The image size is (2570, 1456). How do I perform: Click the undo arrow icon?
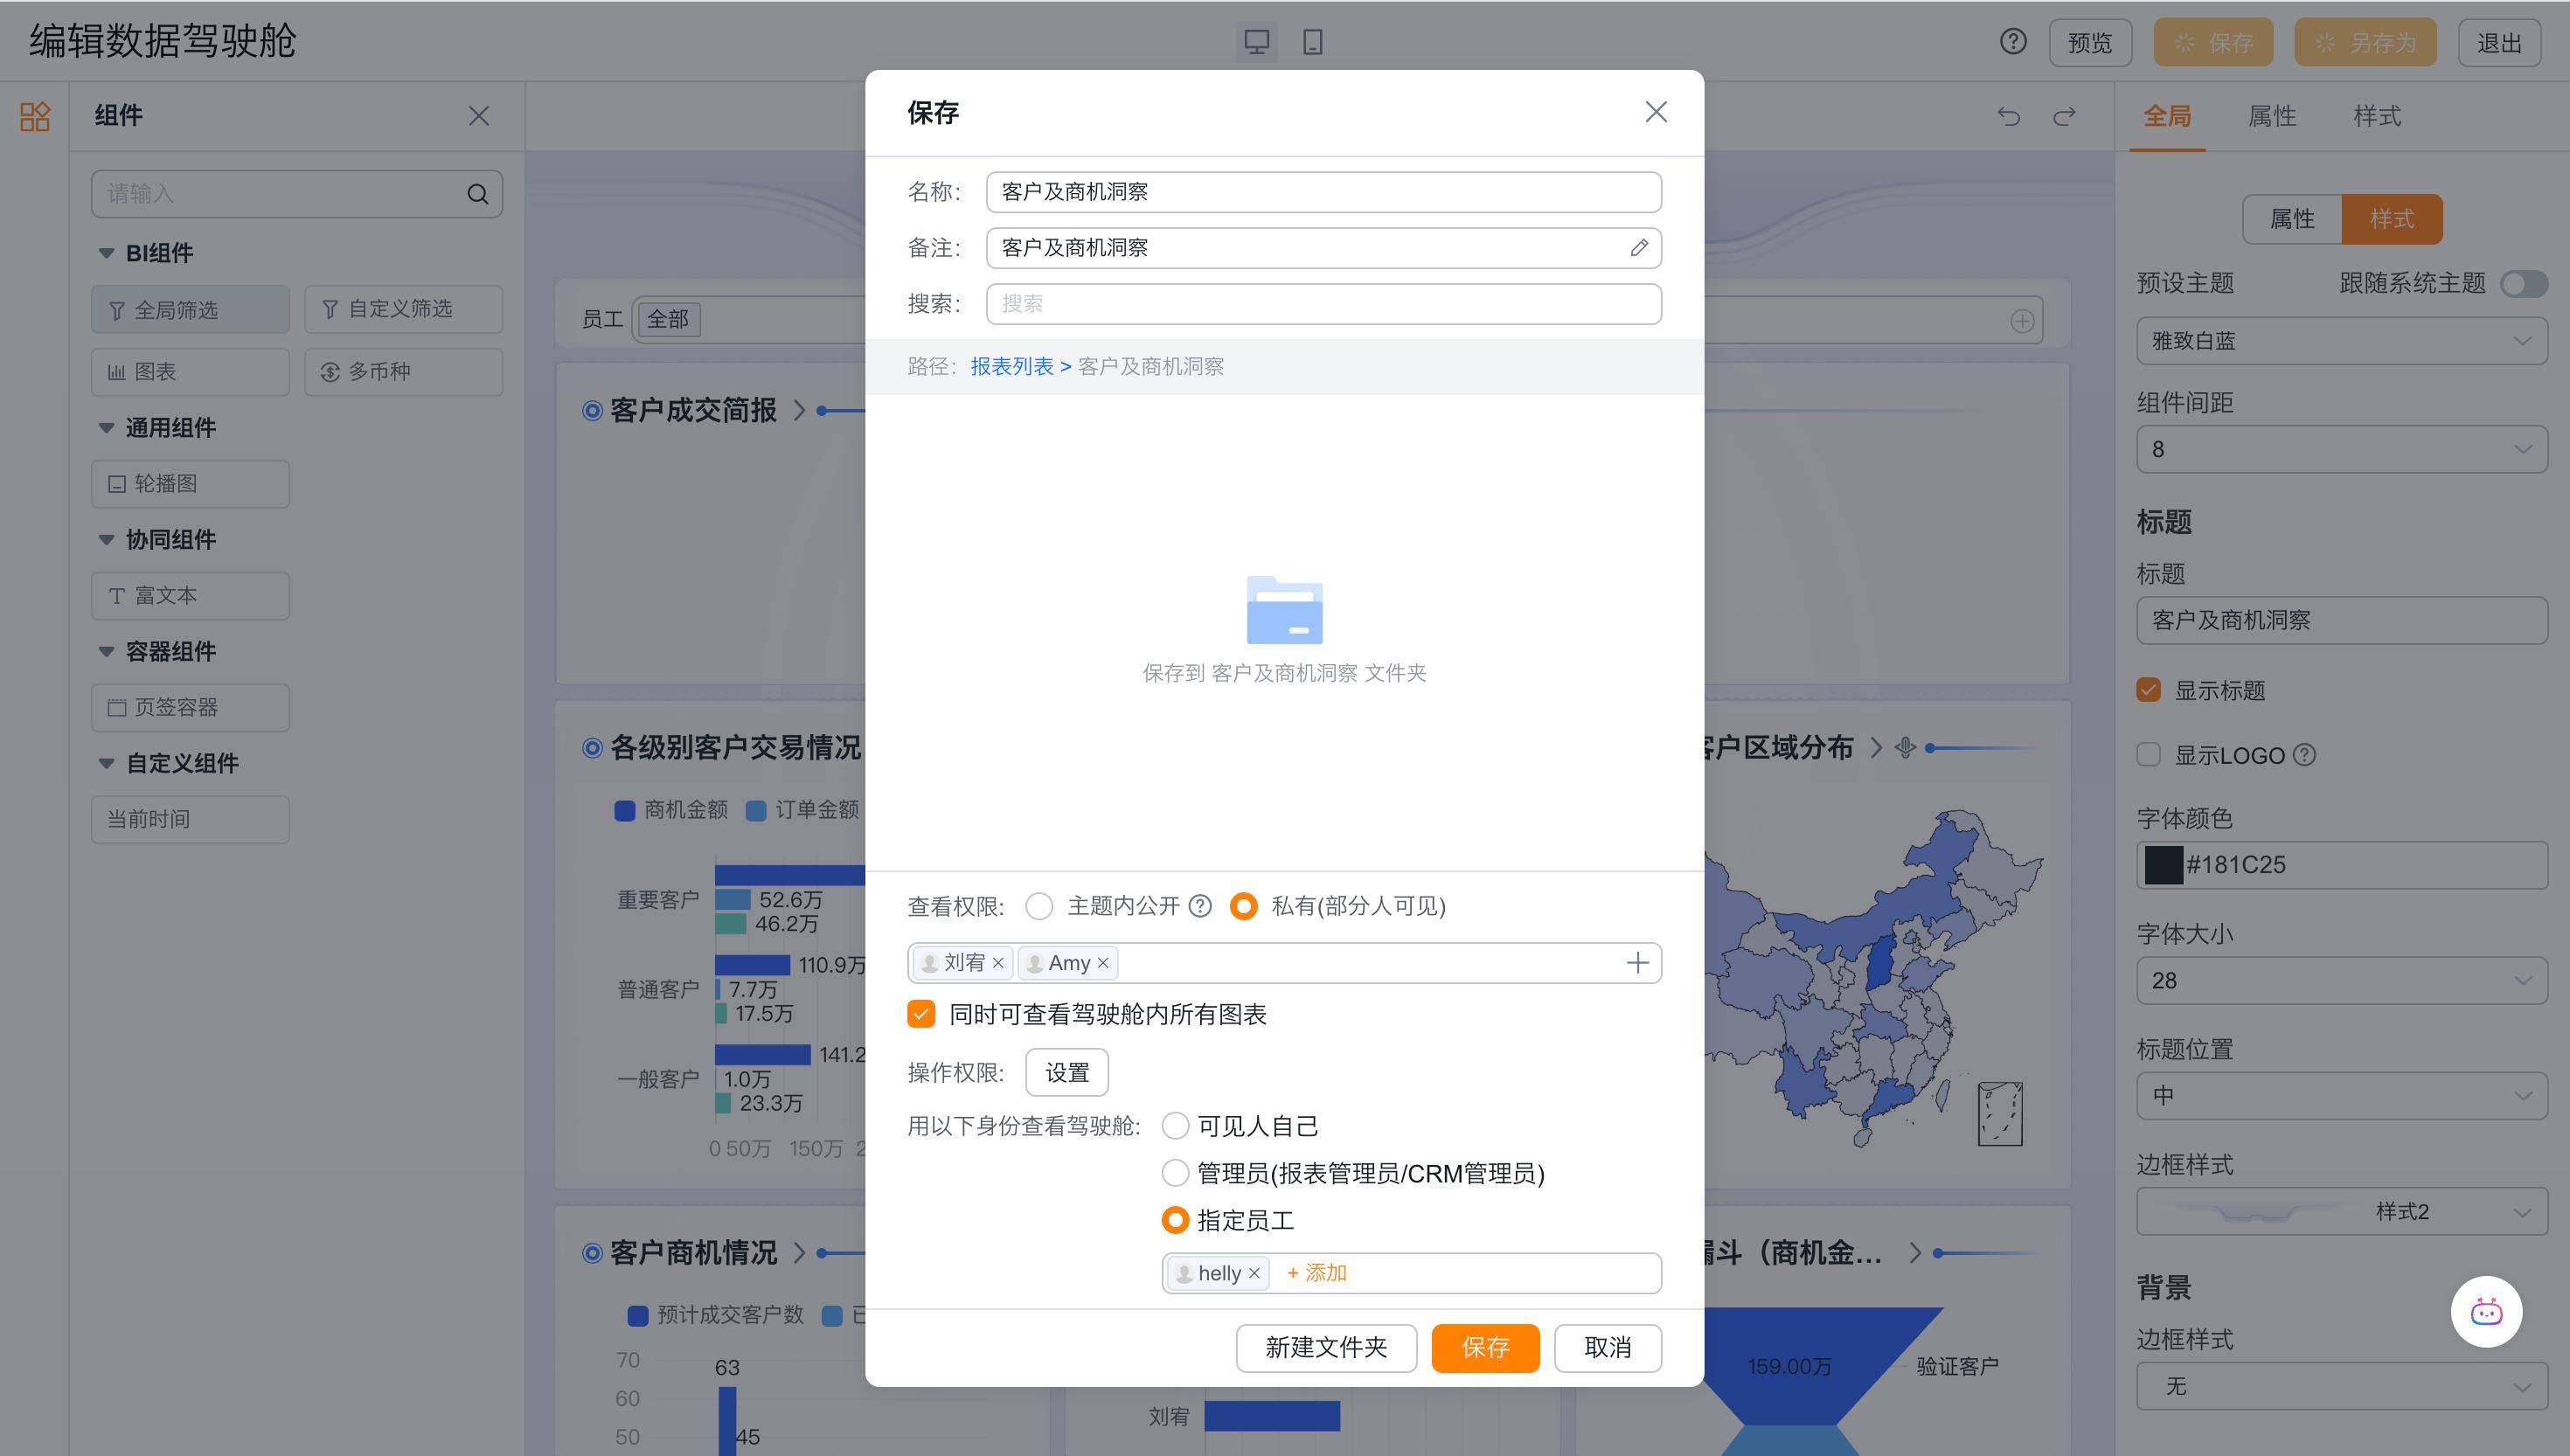click(2008, 116)
